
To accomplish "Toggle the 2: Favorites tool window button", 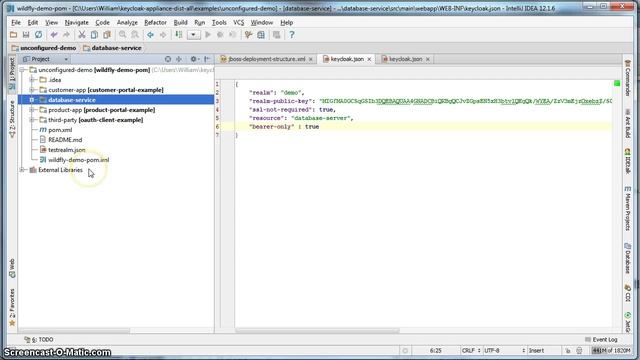I will coord(12,307).
